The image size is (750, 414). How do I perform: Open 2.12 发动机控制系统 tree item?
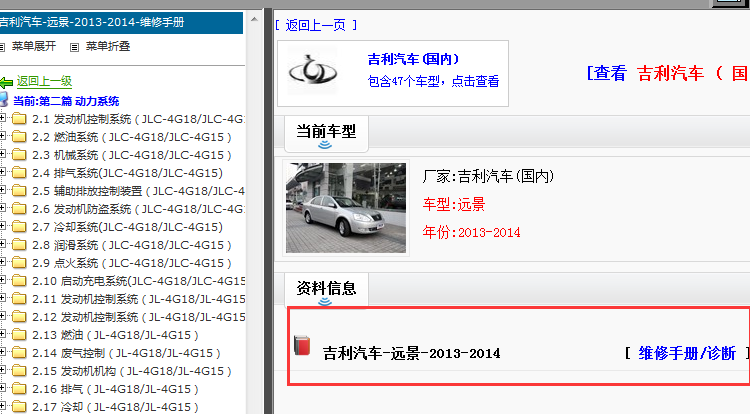pyautogui.click(x=138, y=317)
